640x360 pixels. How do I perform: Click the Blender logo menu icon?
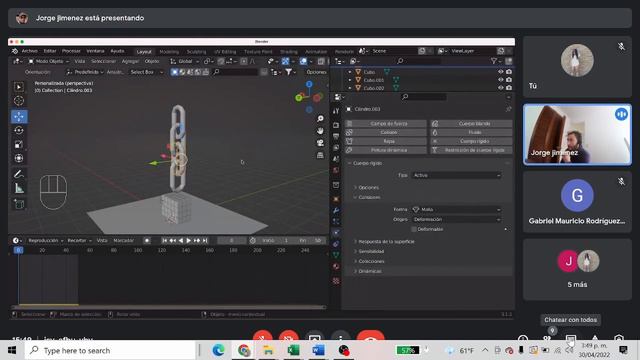point(15,51)
